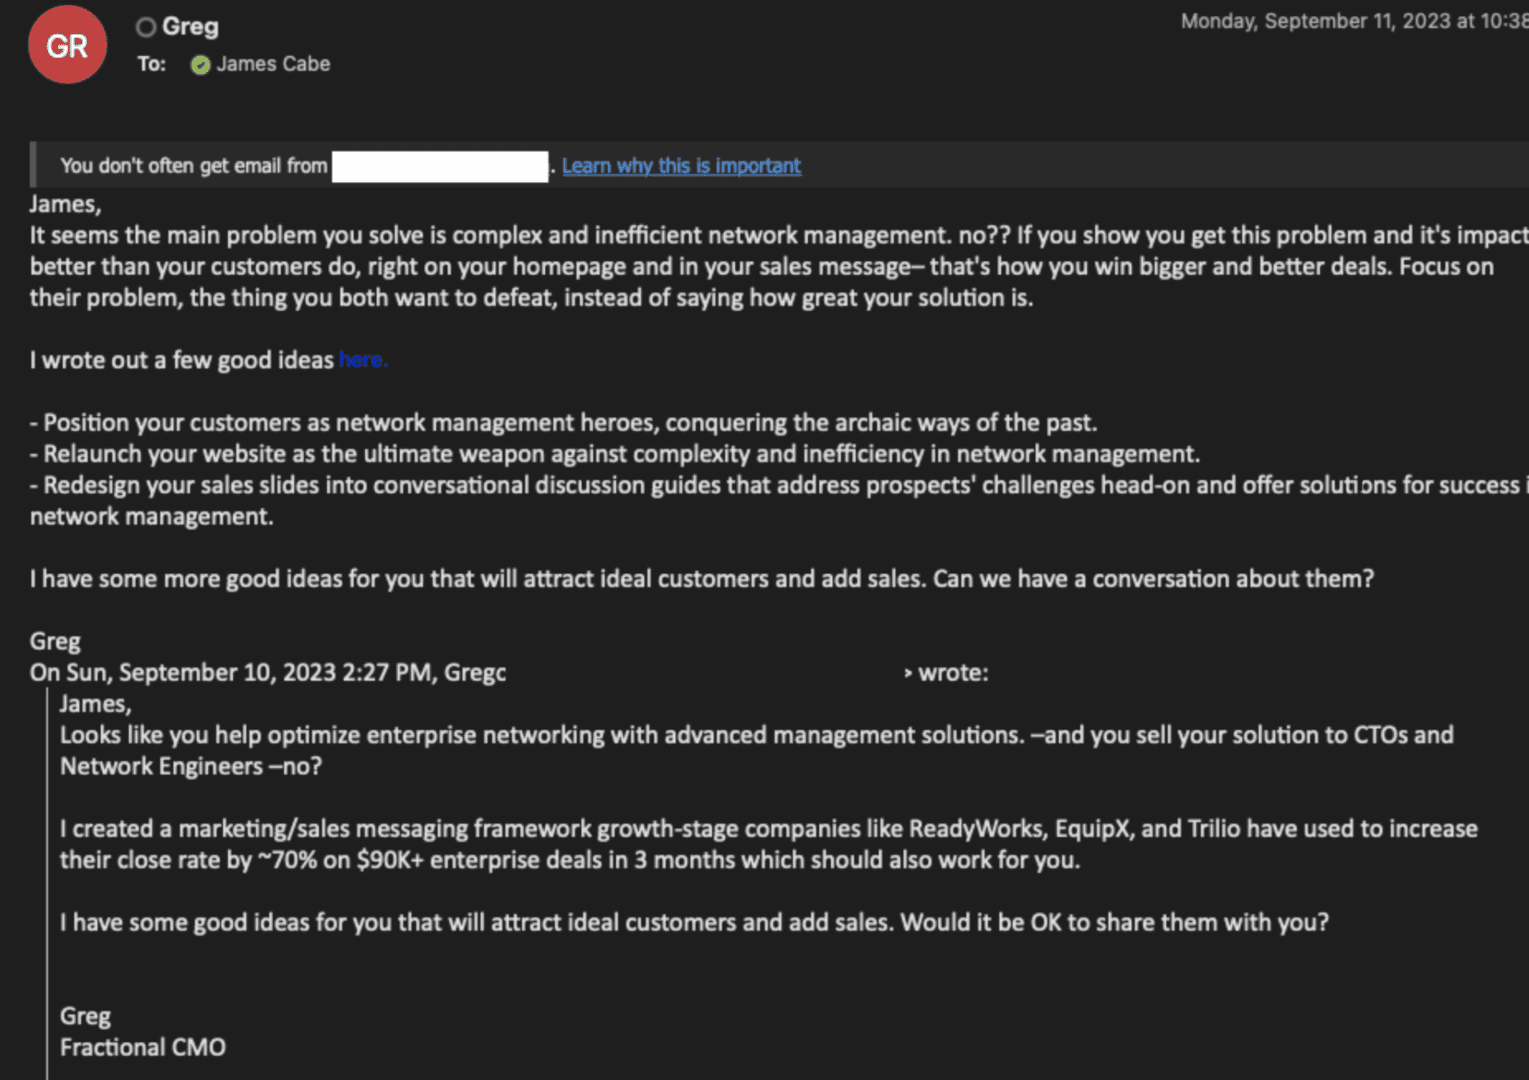The height and width of the screenshot is (1080, 1529).
Task: Open the 'Learn why this is important' link
Action: (681, 166)
